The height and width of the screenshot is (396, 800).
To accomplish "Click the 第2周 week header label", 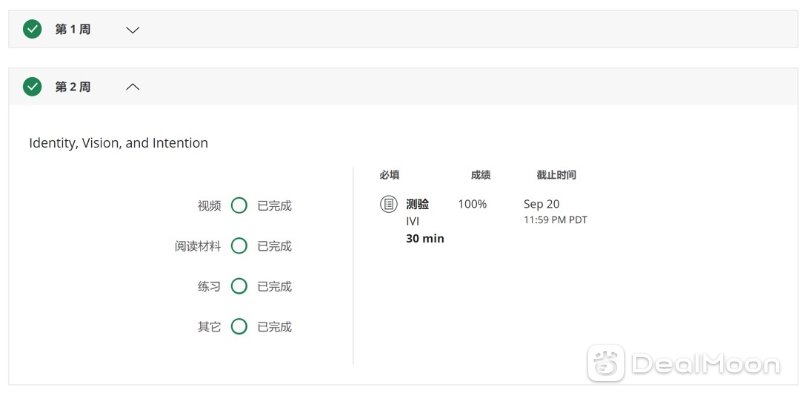I will click(72, 87).
